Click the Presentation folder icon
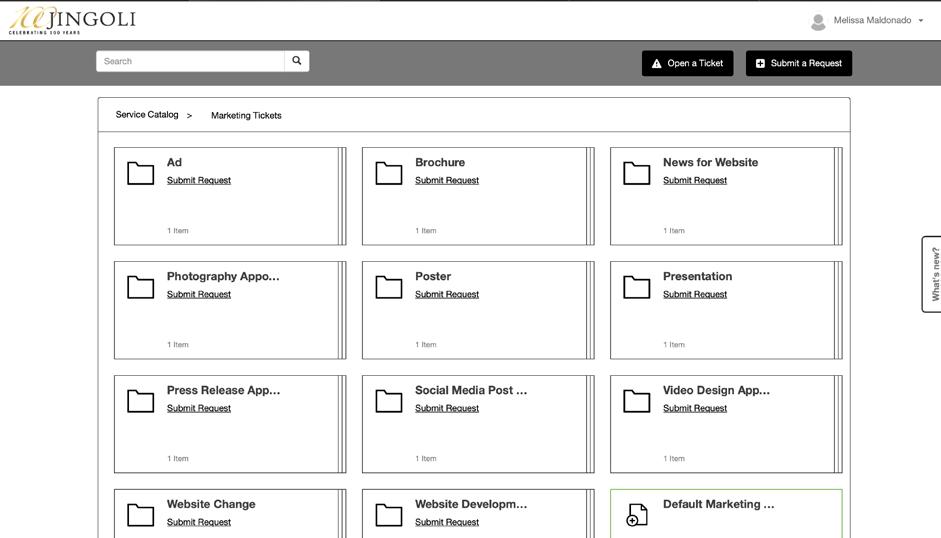Screen dimensions: 941x538 click(x=637, y=287)
